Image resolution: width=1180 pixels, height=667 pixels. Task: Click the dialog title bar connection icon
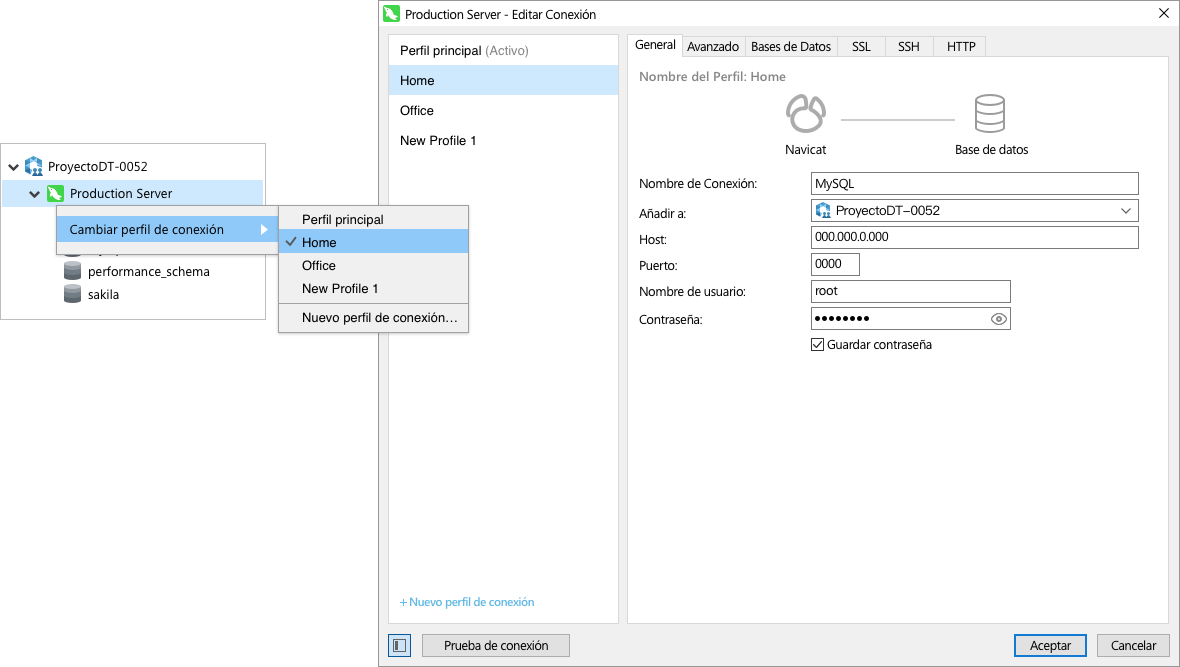tap(391, 14)
